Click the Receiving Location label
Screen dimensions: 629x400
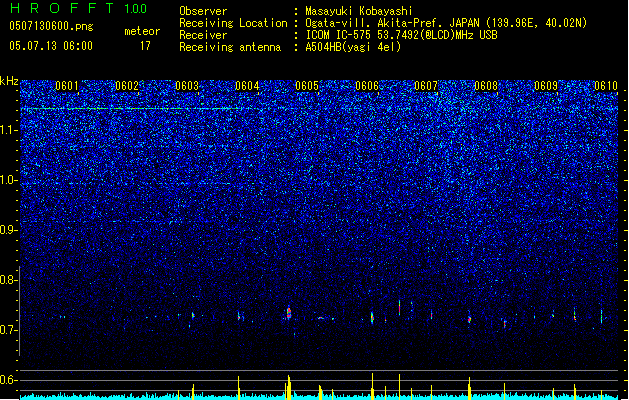tap(233, 23)
